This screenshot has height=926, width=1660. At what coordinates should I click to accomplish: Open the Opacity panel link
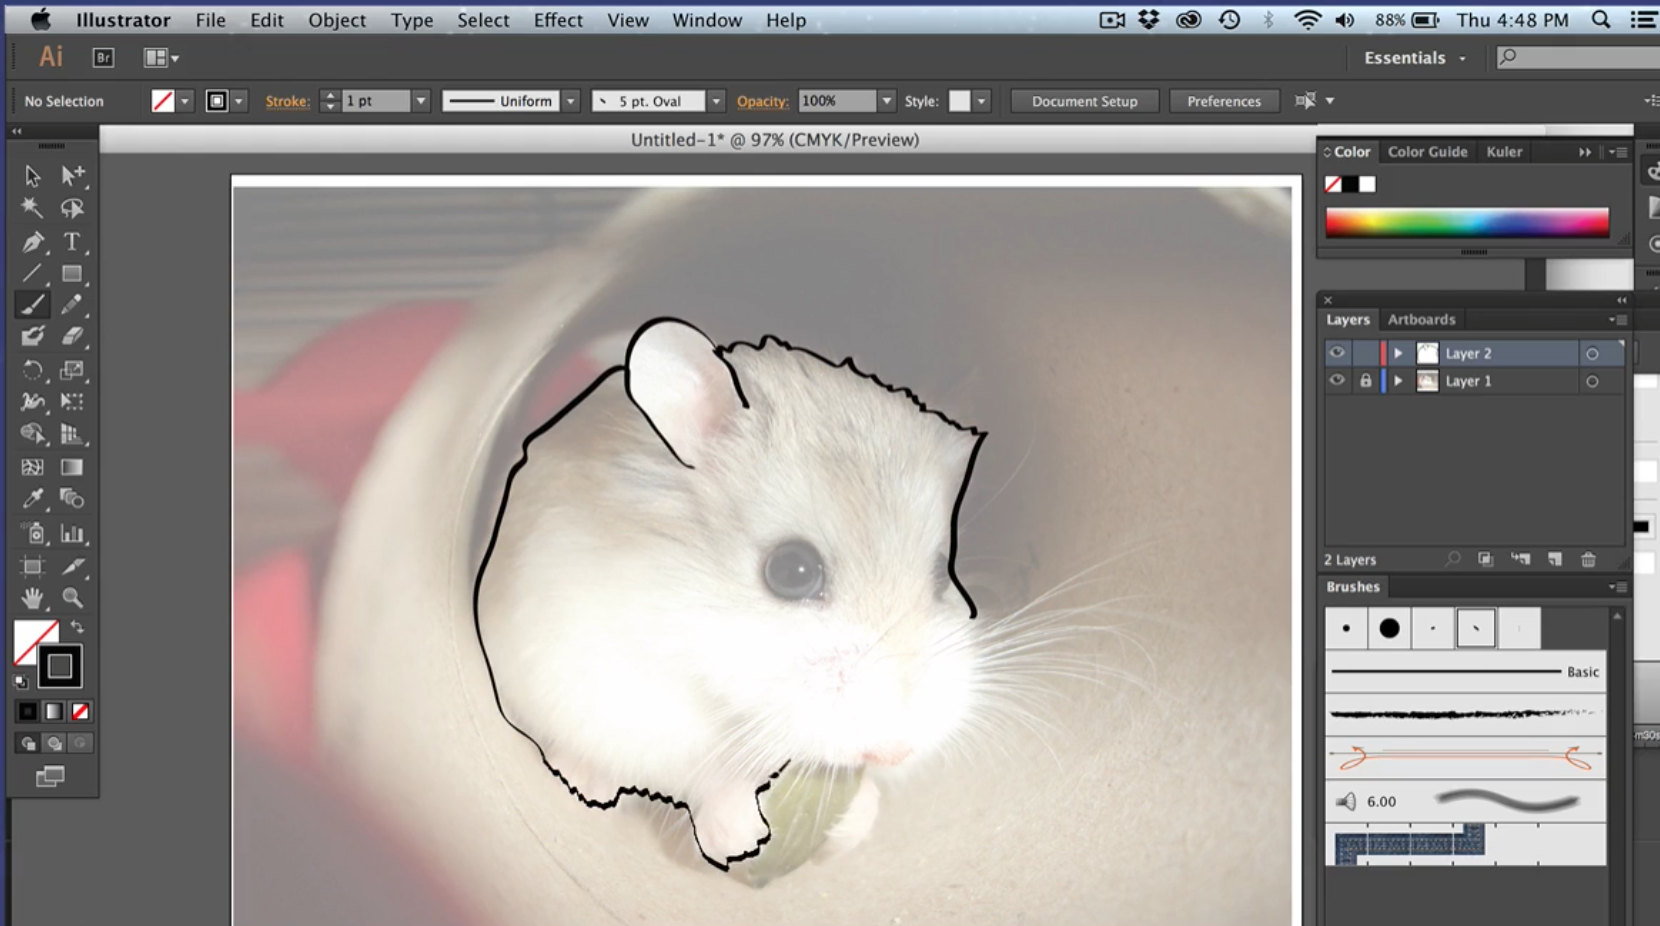(762, 101)
